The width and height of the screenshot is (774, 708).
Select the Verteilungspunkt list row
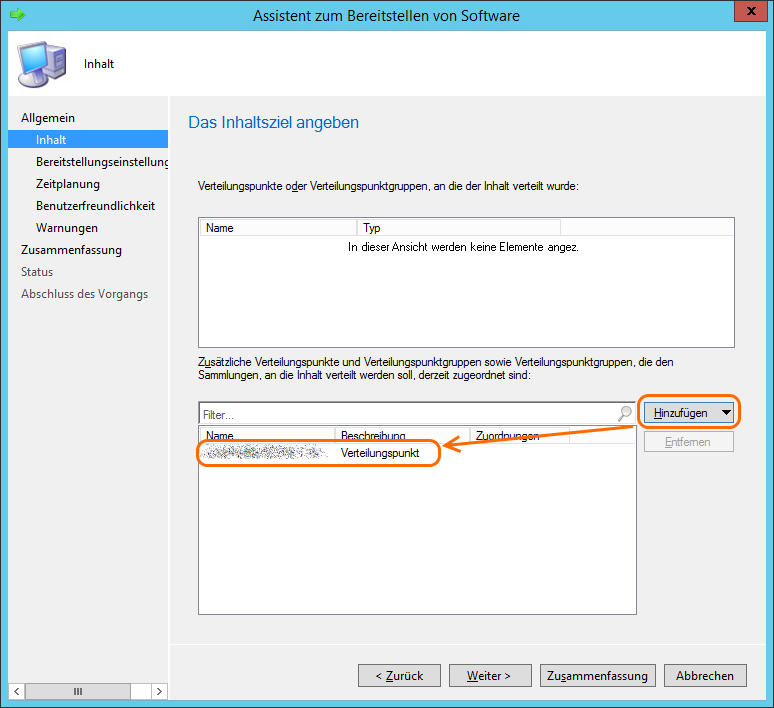320,453
